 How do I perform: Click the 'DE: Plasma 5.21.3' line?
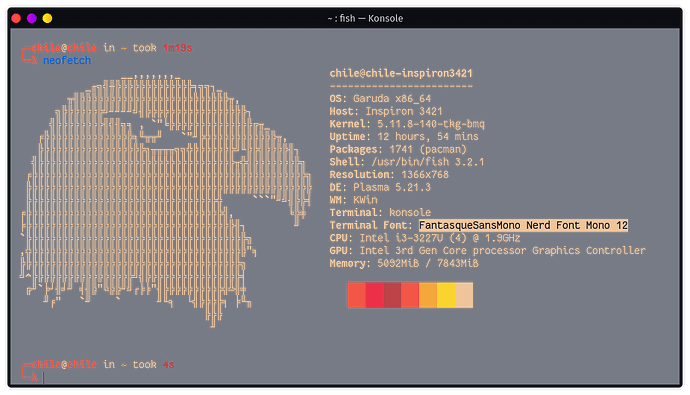380,187
